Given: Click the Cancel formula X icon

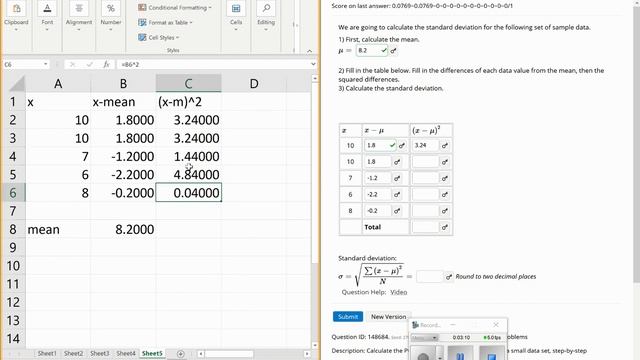Looking at the screenshot, I should pos(72,64).
